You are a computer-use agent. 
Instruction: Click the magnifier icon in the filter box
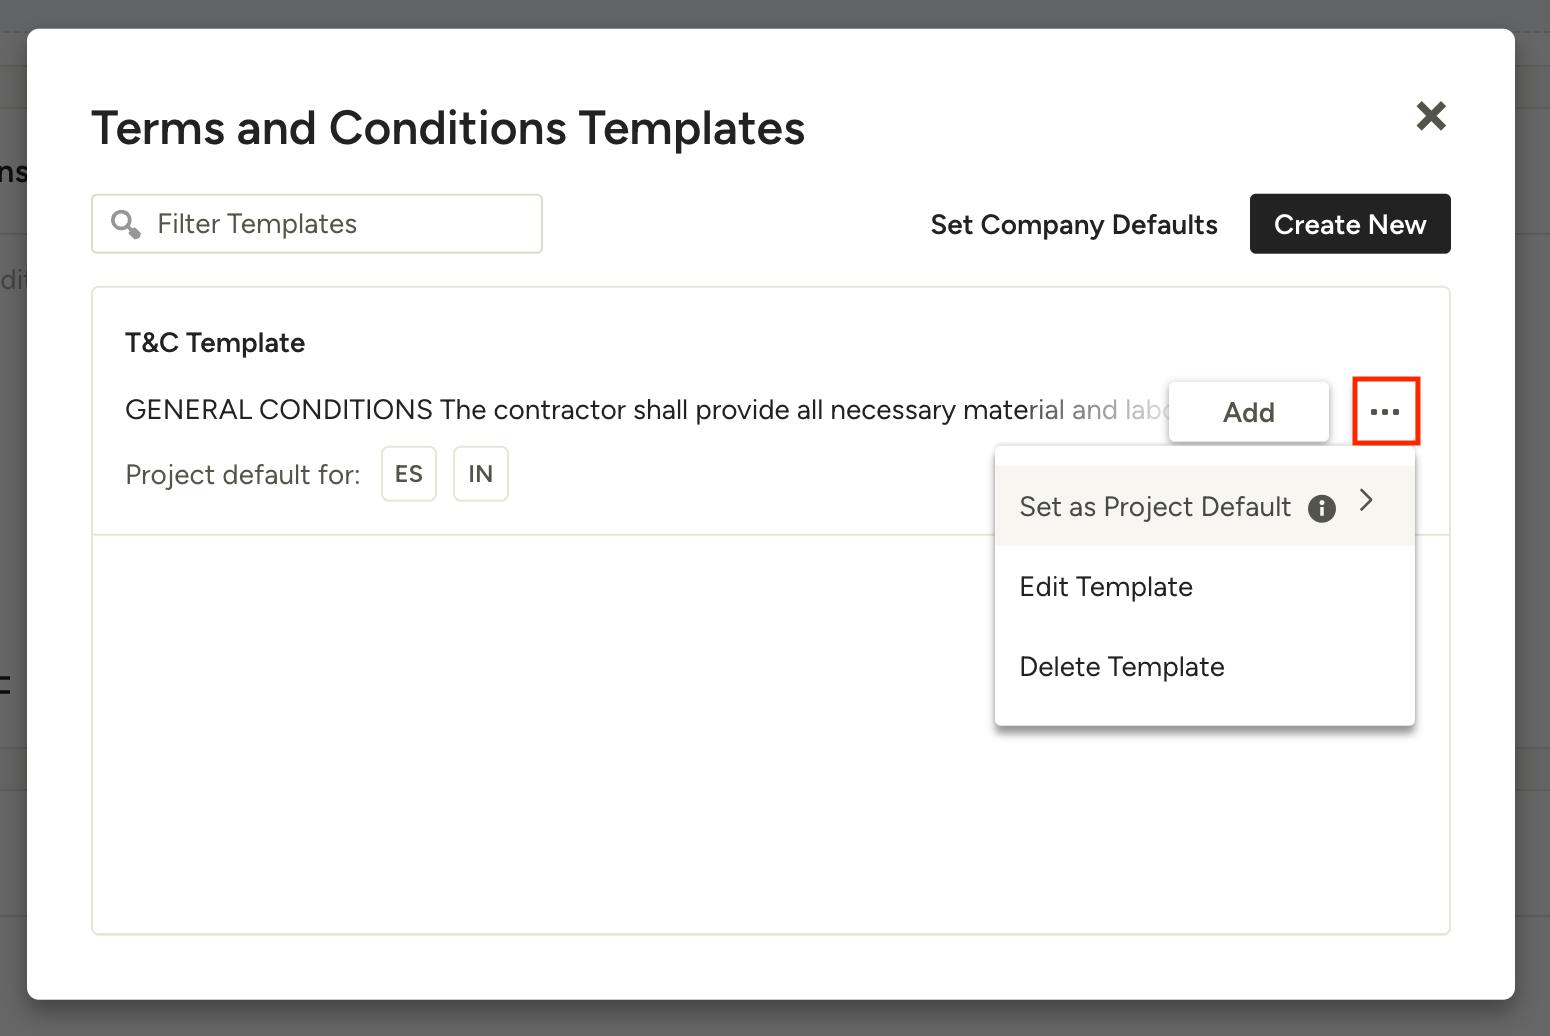point(126,224)
